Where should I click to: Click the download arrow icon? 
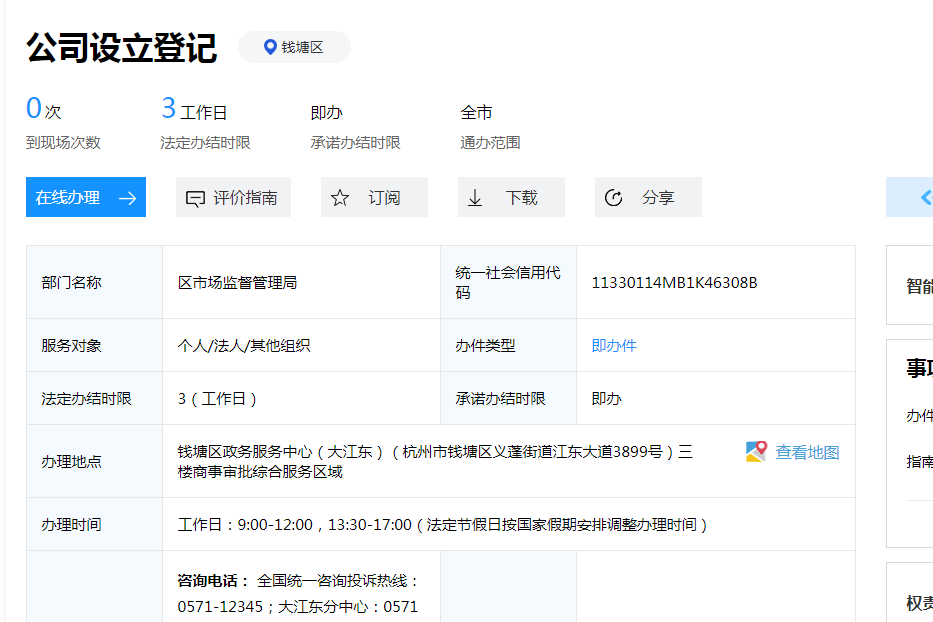coord(475,198)
